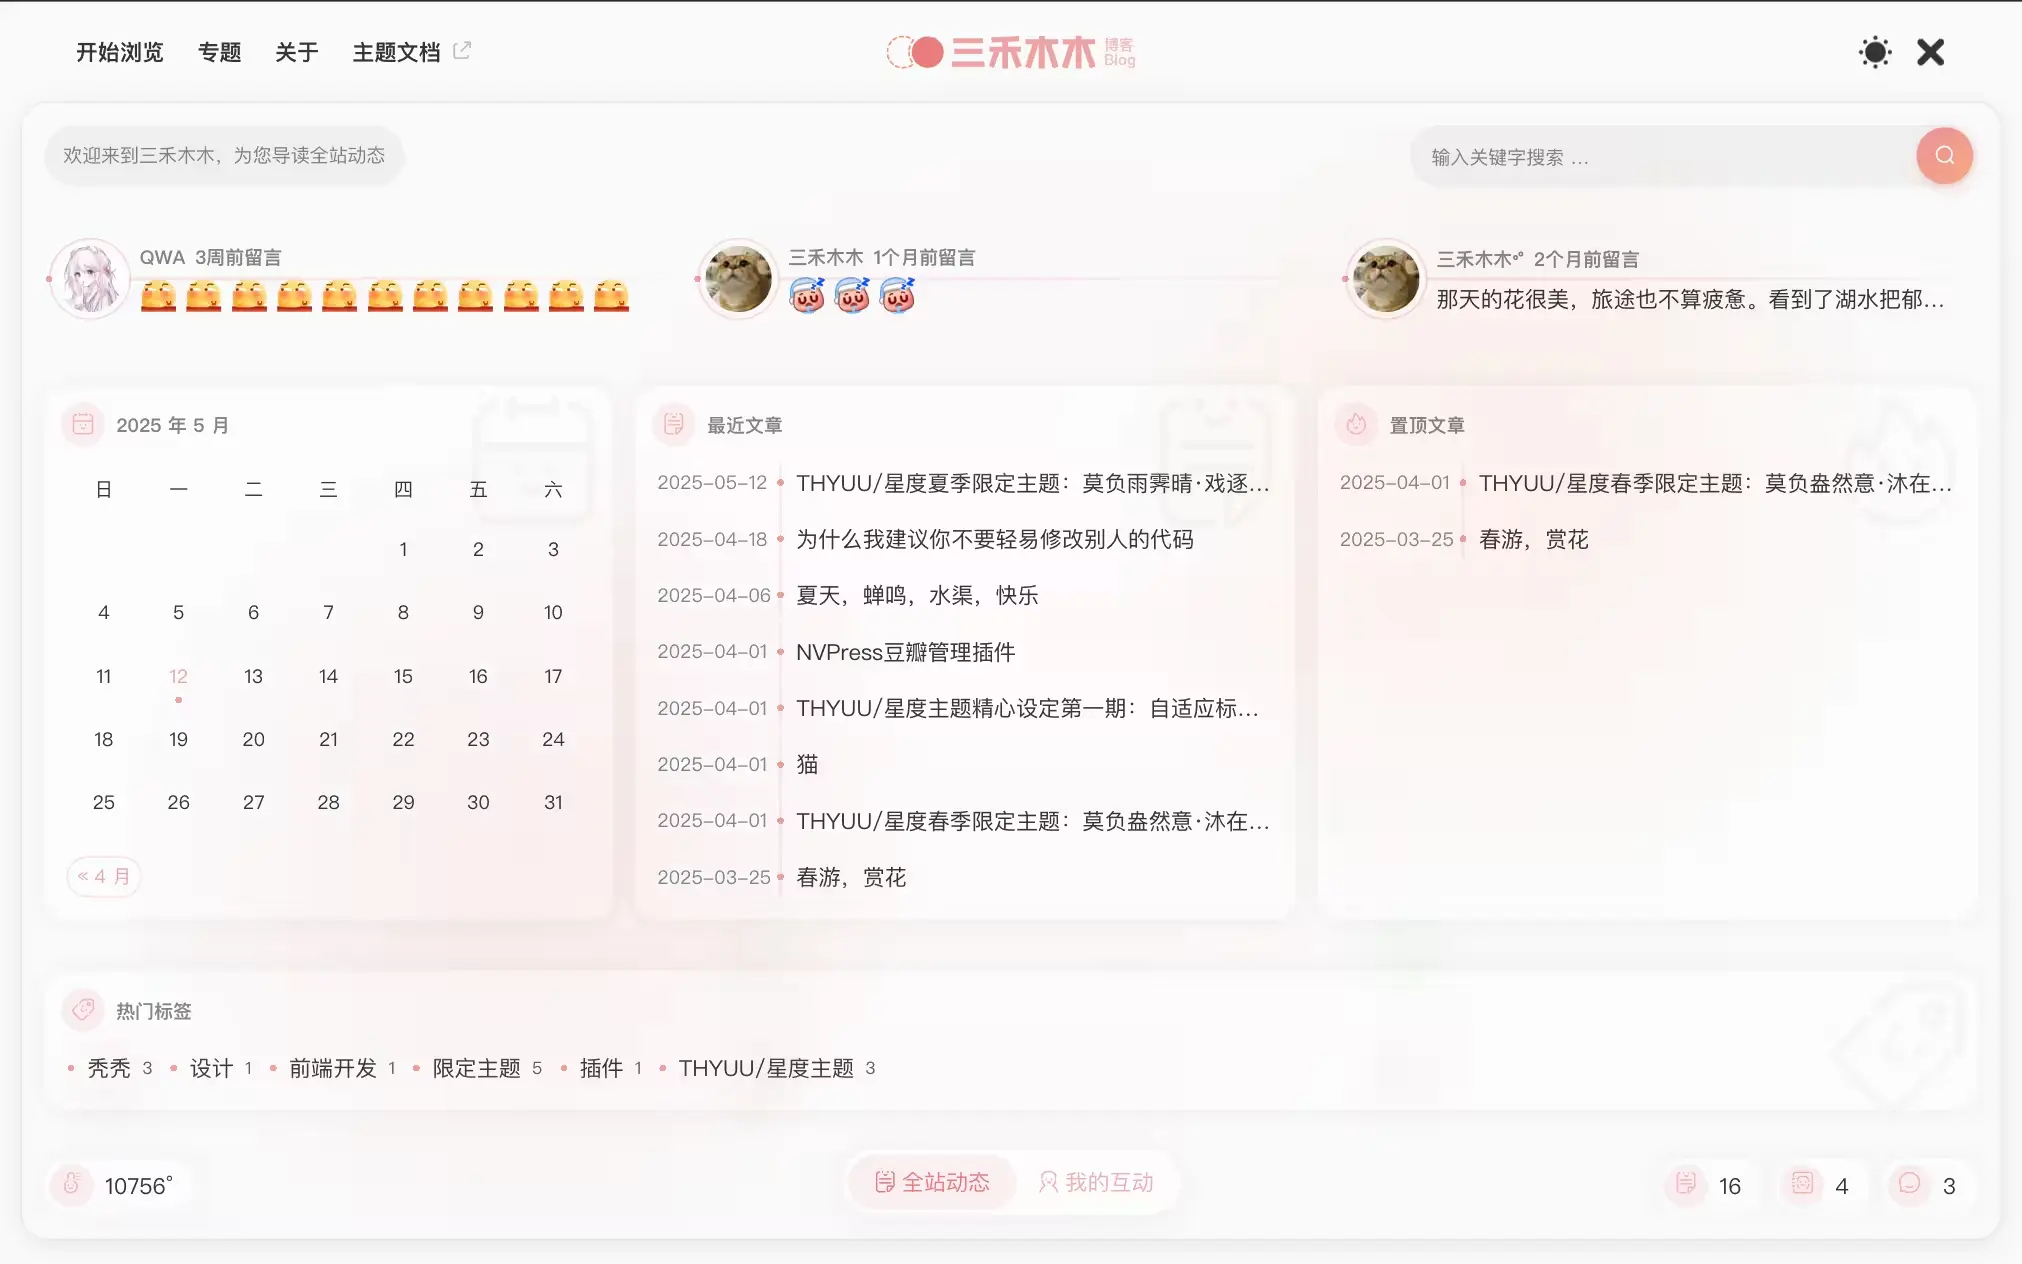
Task: Click the comment count icon showing 3
Action: [1909, 1184]
